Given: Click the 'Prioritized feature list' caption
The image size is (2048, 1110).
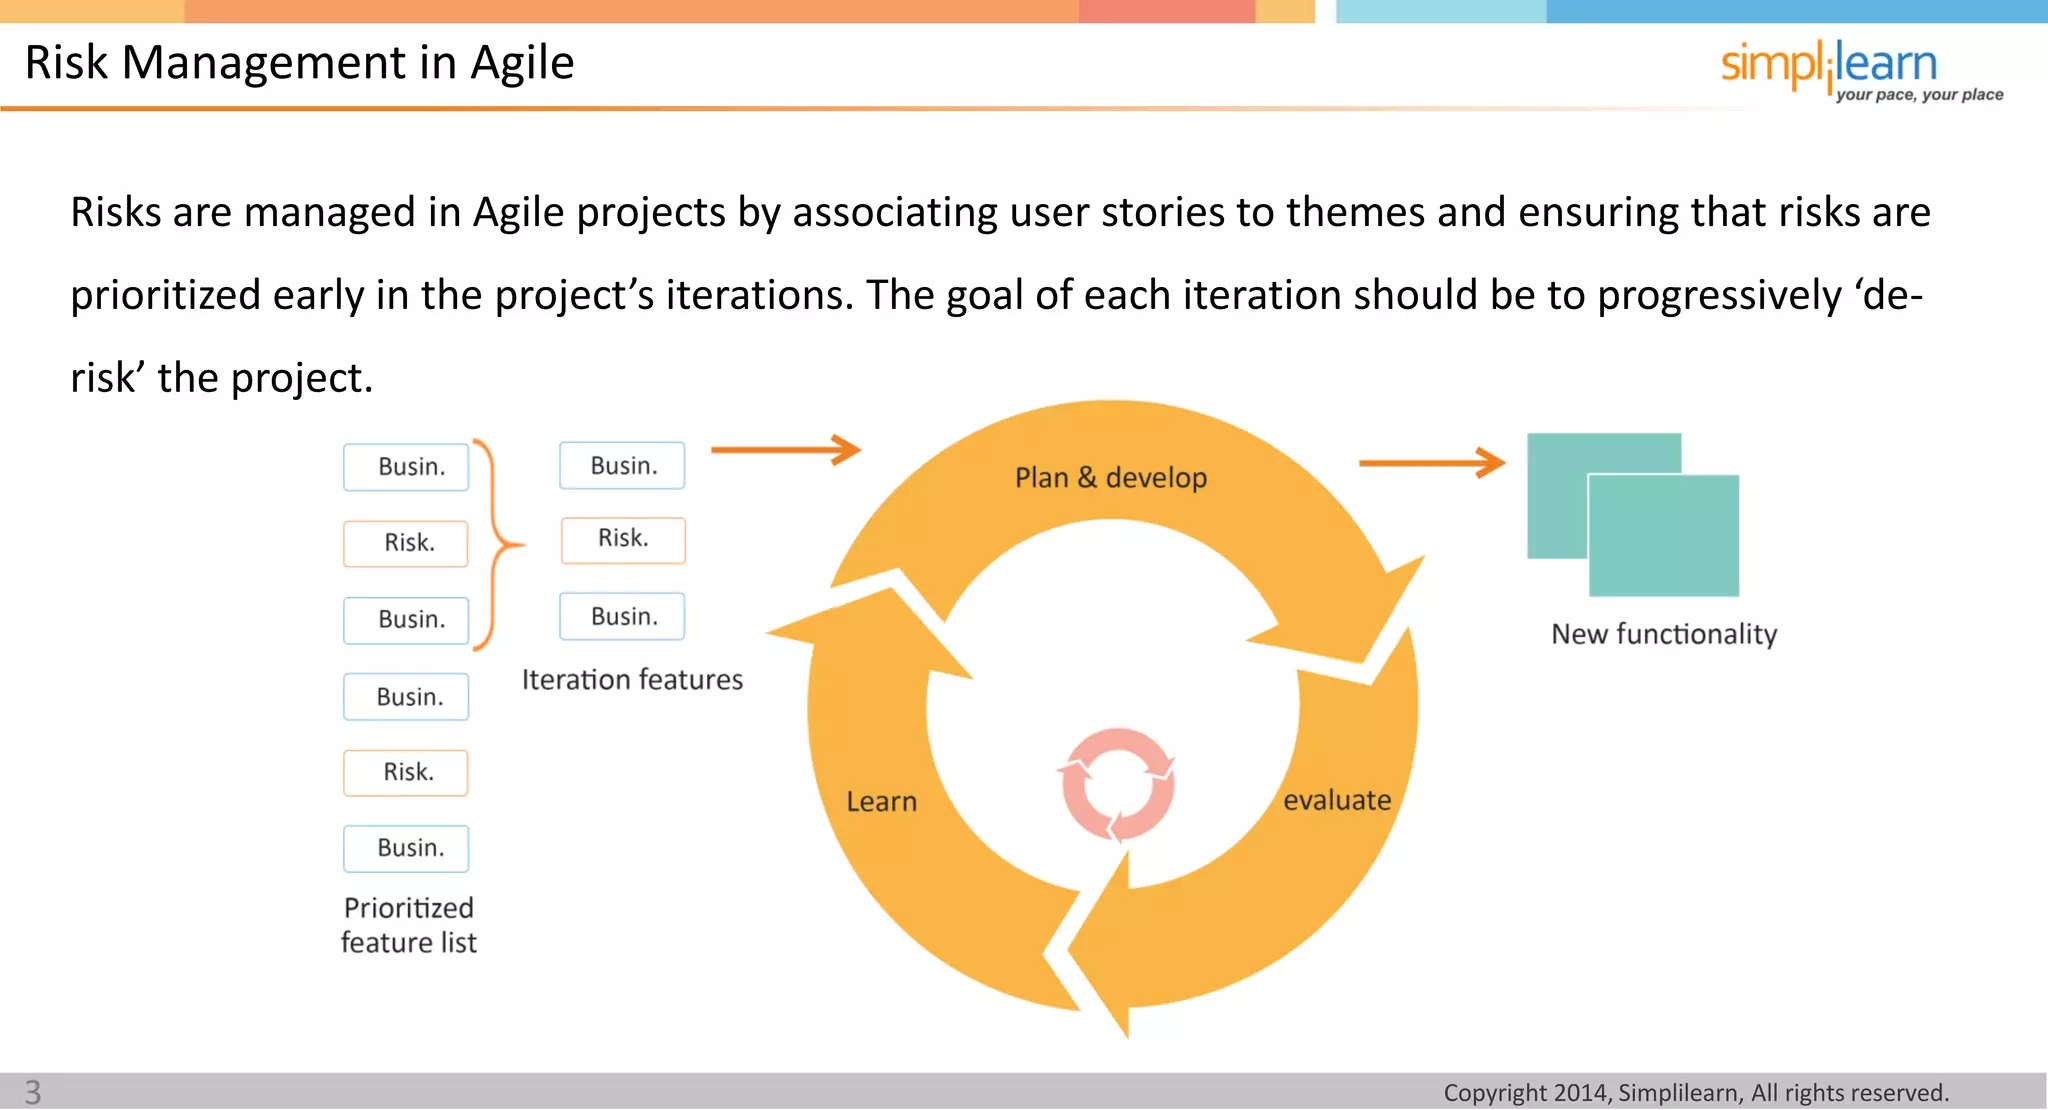Looking at the screenshot, I should (409, 925).
